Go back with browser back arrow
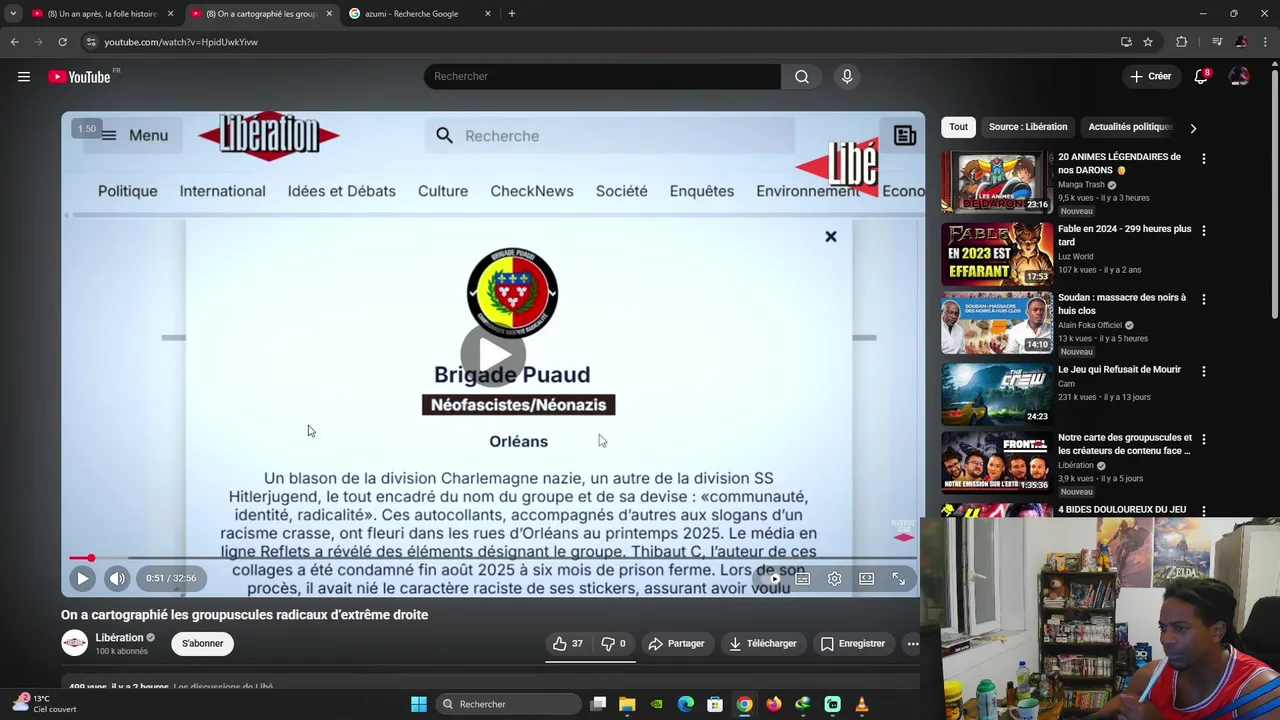This screenshot has height=720, width=1280. click(x=14, y=42)
